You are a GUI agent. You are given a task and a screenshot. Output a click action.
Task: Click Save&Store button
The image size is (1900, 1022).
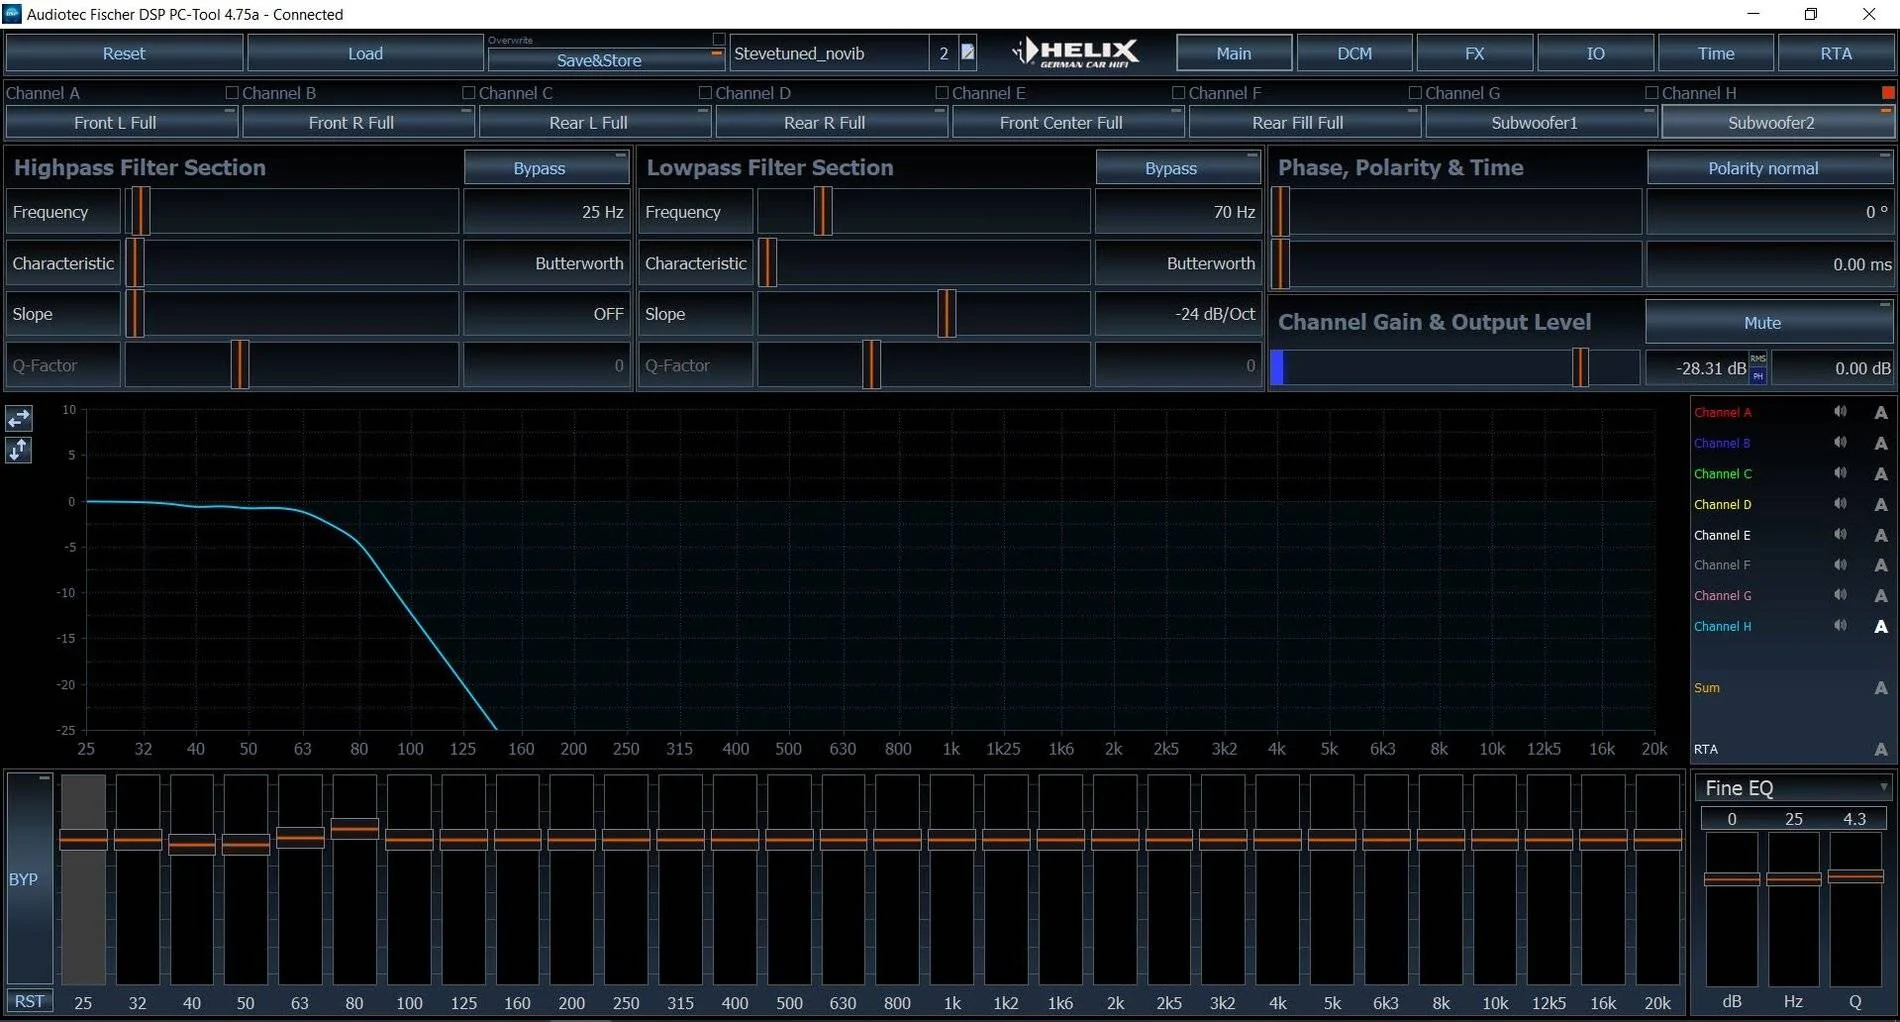[606, 60]
